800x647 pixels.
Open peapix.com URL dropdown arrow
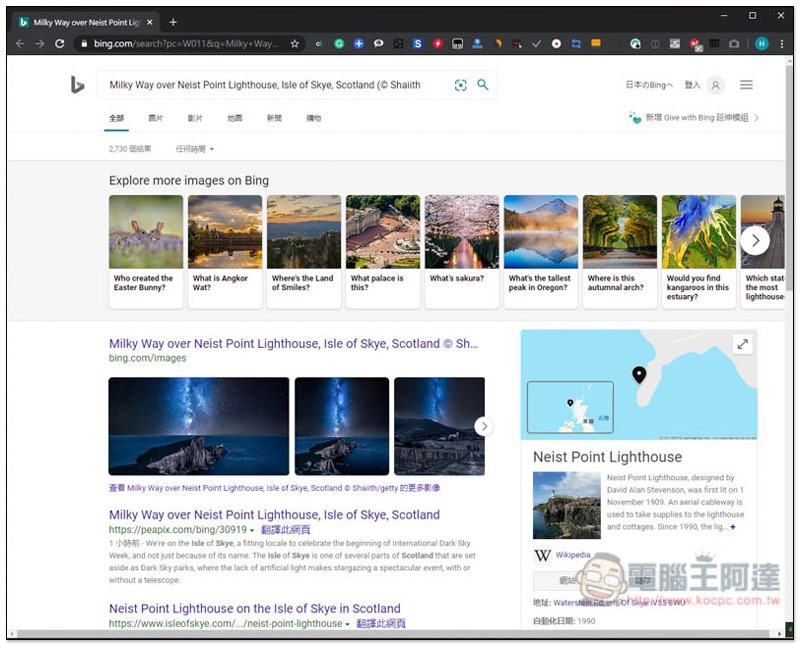point(252,530)
